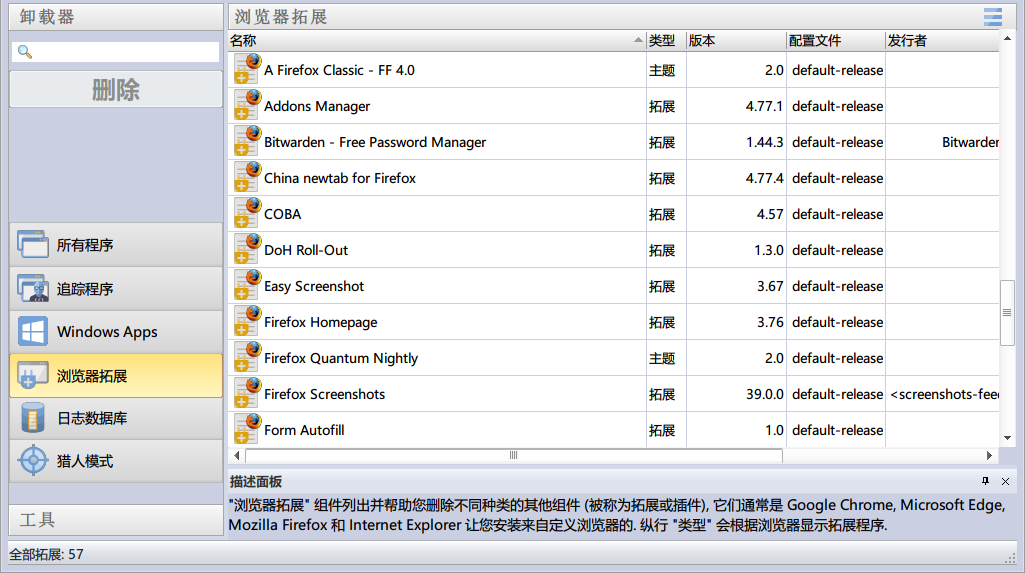The image size is (1025, 573).
Task: Click the Hunter Mode (猎人模式) crosshair icon
Action: click(x=33, y=461)
